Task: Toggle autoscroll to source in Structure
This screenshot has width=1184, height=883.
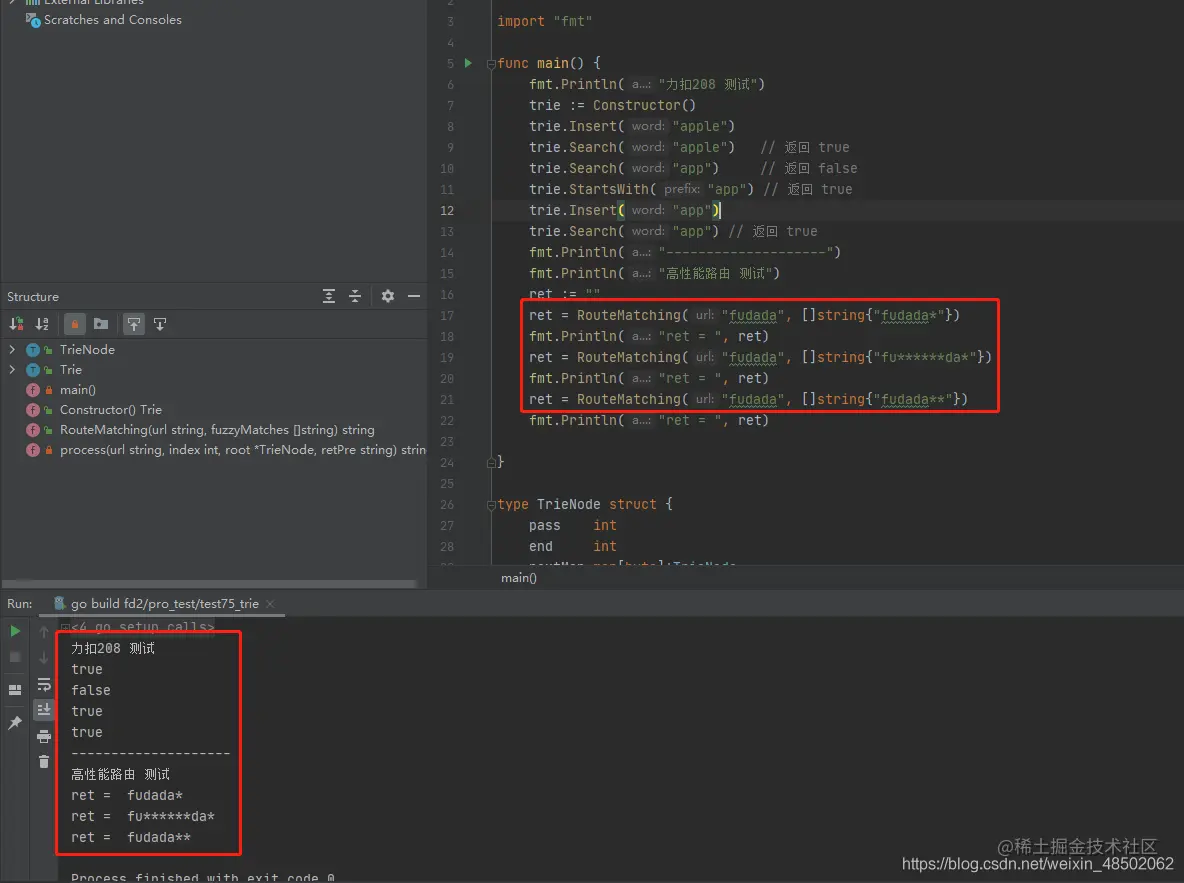Action: click(x=134, y=324)
